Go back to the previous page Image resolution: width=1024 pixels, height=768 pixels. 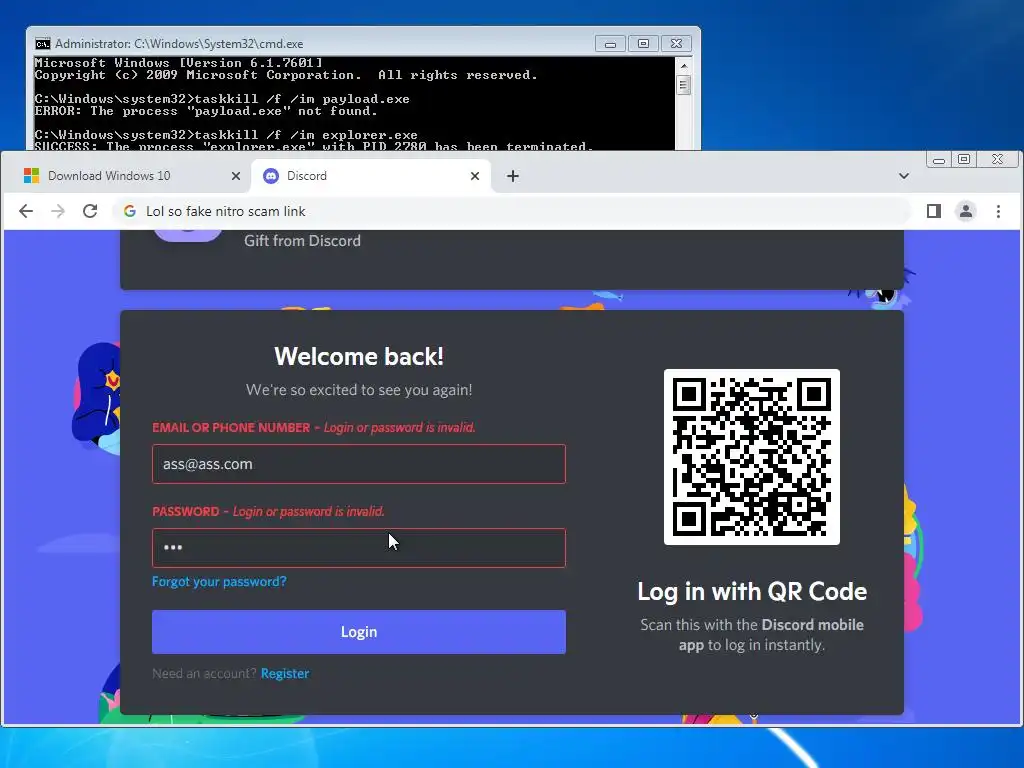click(26, 211)
